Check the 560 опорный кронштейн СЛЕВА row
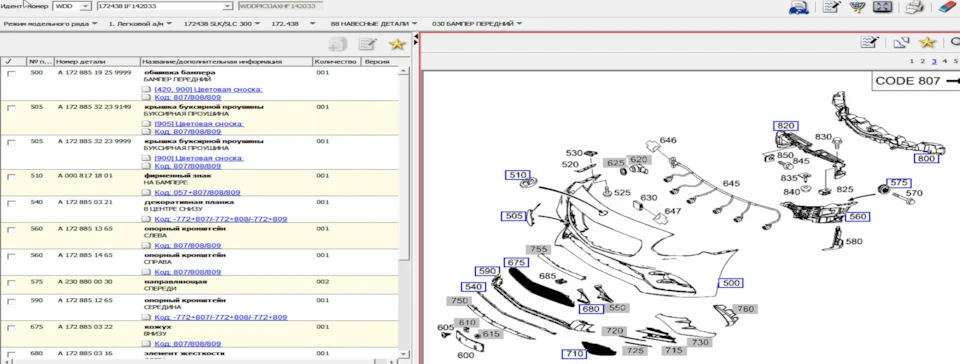 [x=10, y=229]
